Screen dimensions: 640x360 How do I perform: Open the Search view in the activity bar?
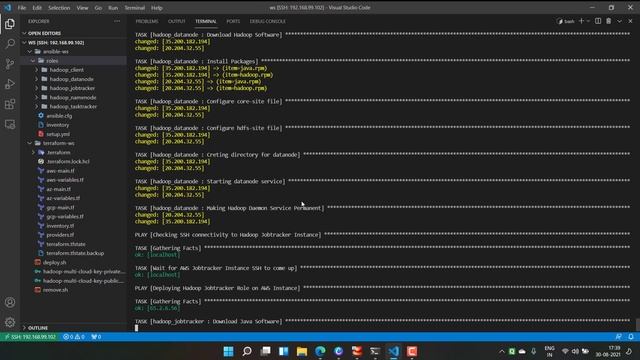point(10,44)
